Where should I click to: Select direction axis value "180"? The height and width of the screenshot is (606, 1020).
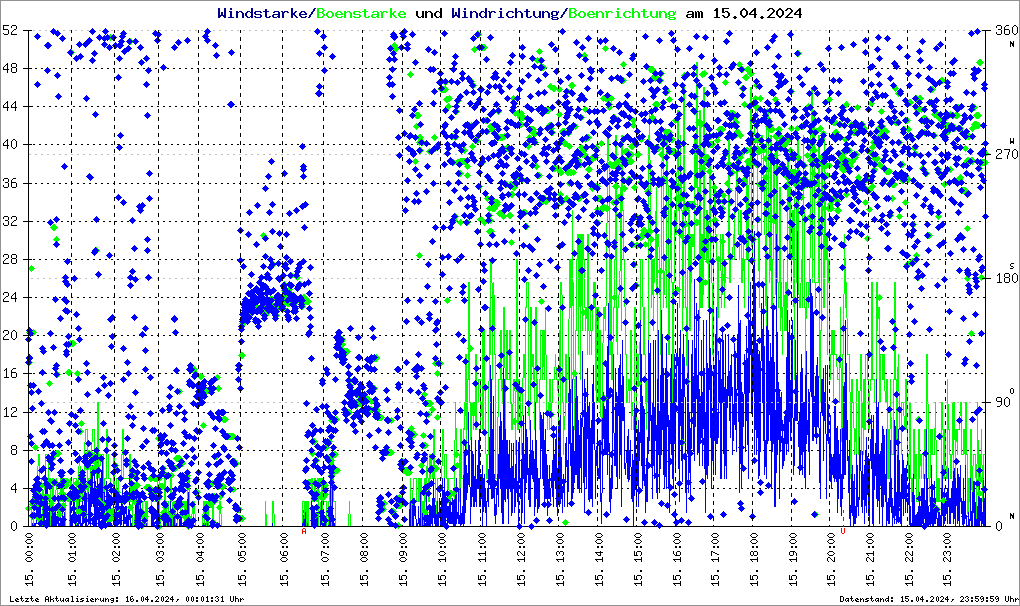1007,278
